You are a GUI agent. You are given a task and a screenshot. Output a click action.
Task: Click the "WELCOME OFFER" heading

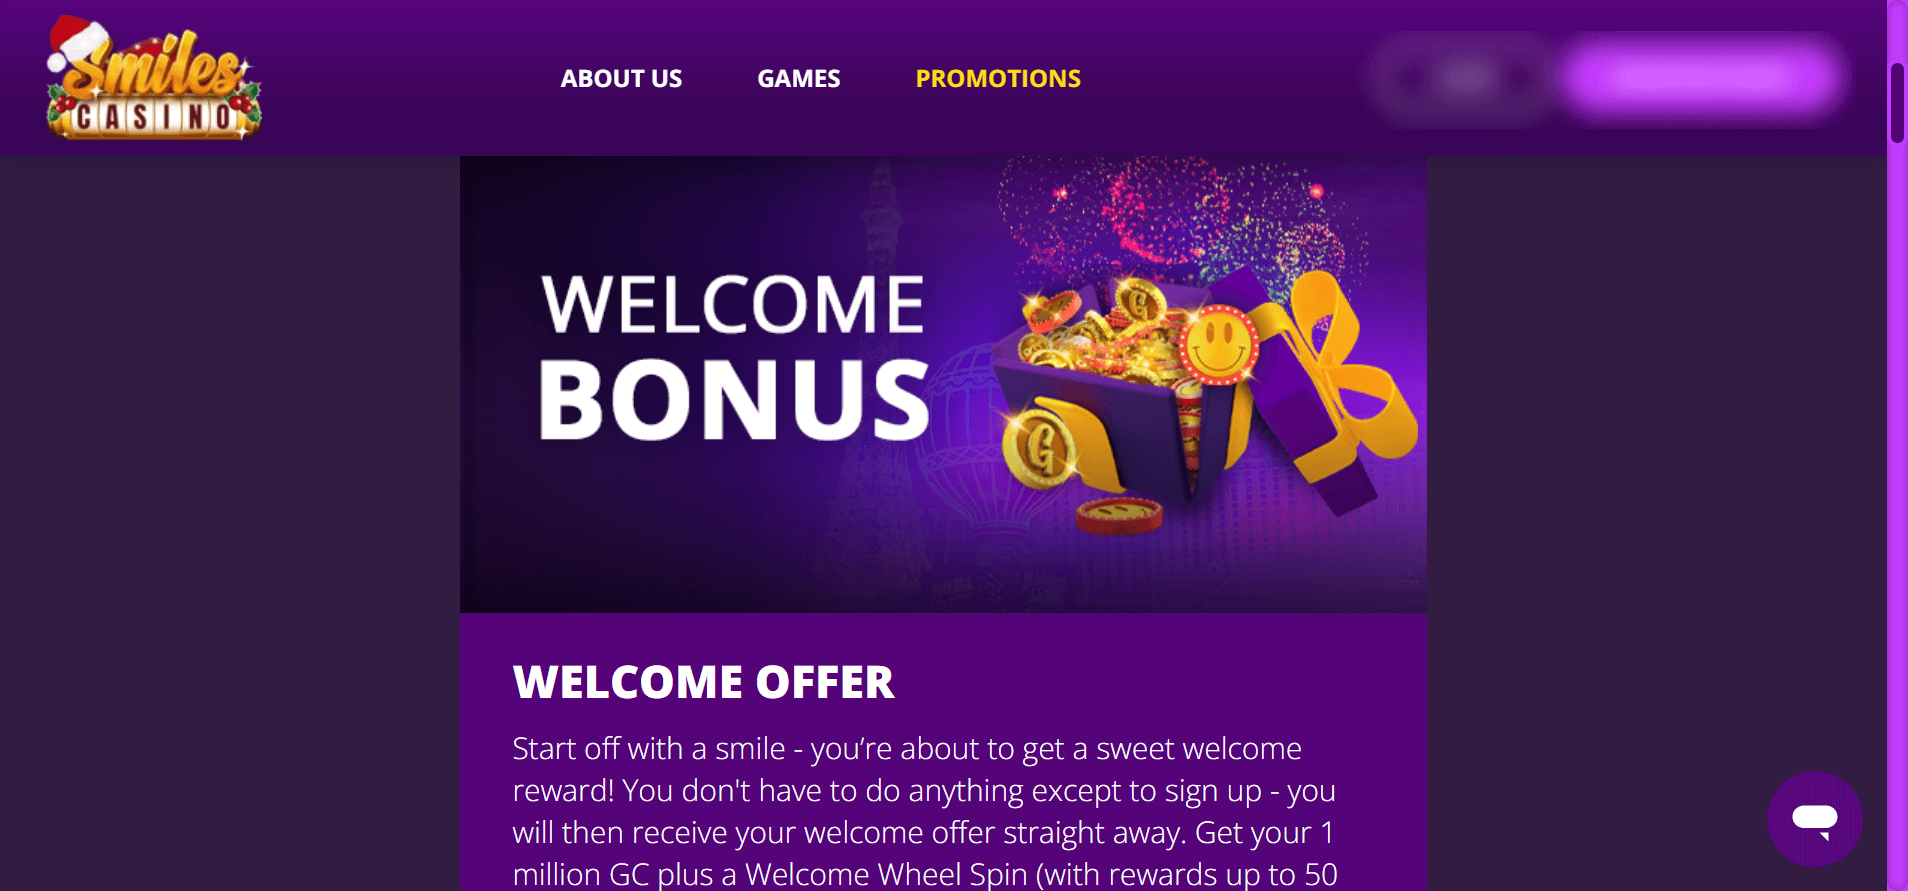coord(703,683)
